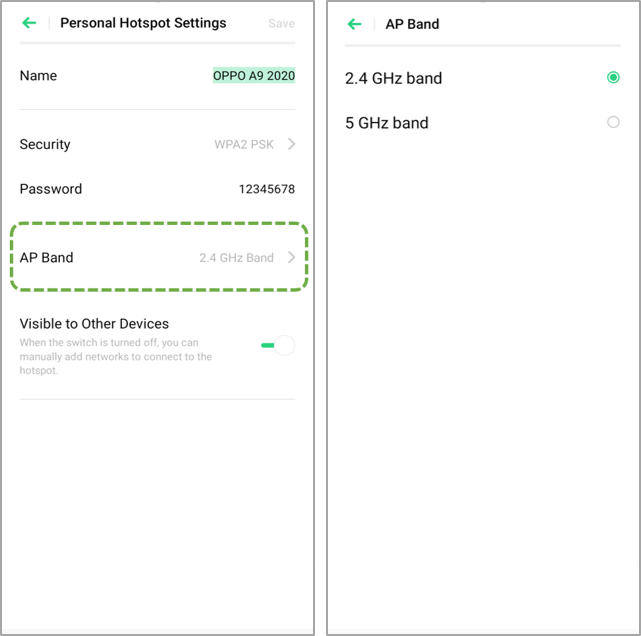Tap the Password label
Screen dimensions: 641x636
[x=51, y=189]
